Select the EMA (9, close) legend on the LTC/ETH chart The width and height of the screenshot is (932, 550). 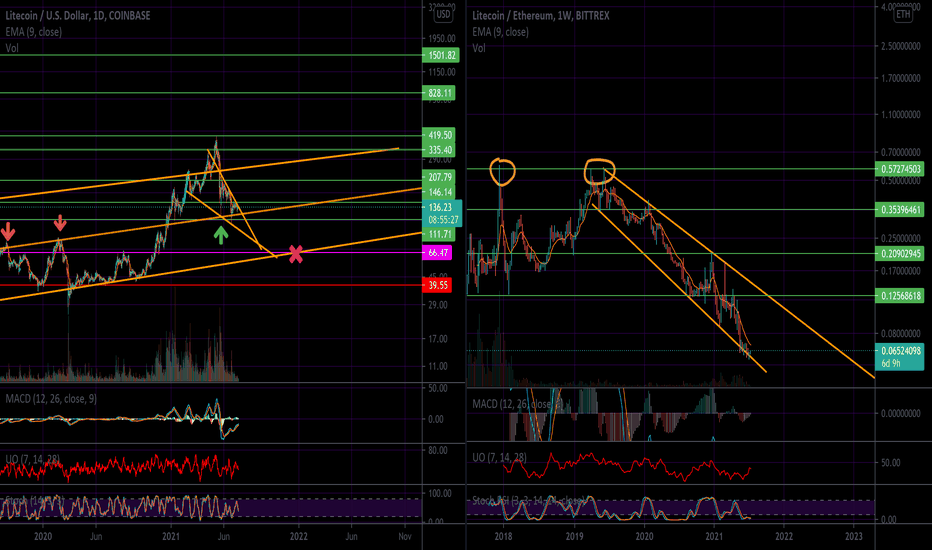coord(500,32)
